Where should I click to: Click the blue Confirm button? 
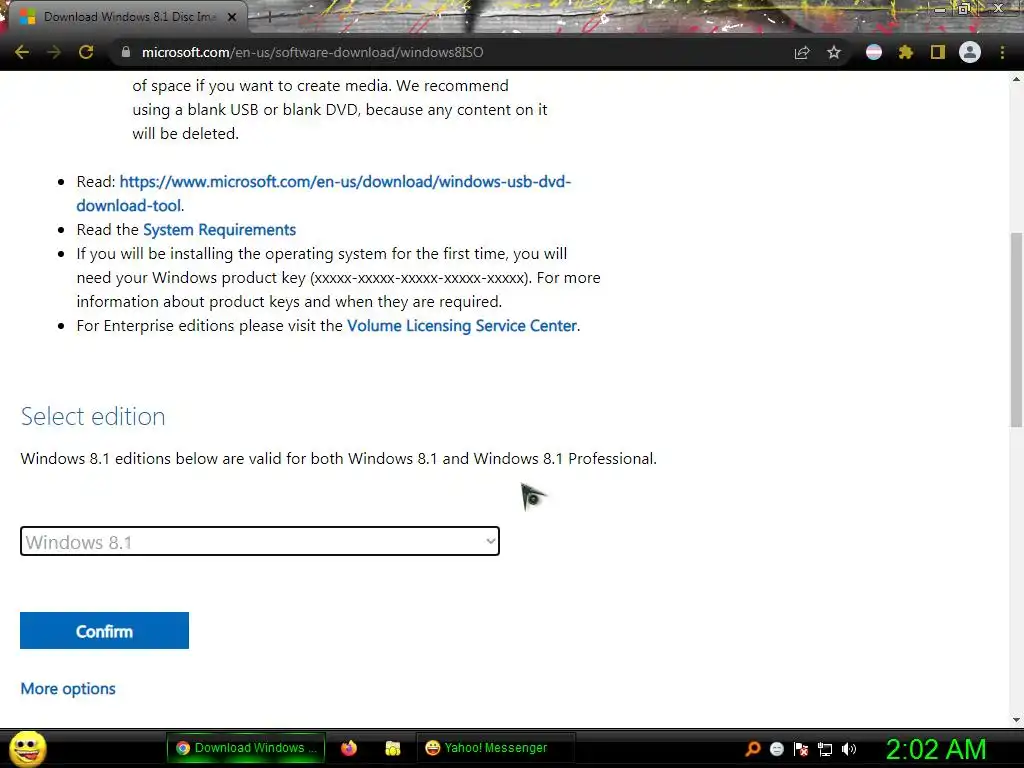[x=104, y=631]
